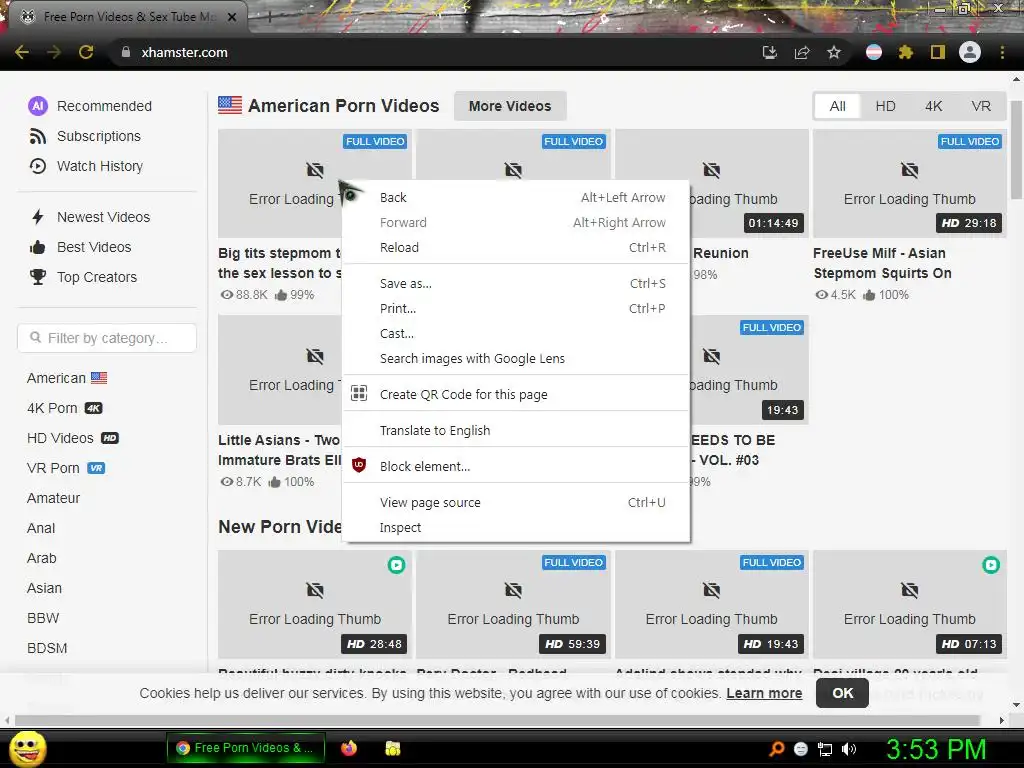Viewport: 1024px width, 768px height.
Task: Open the yellow folder taskbar icon
Action: pyautogui.click(x=392, y=748)
